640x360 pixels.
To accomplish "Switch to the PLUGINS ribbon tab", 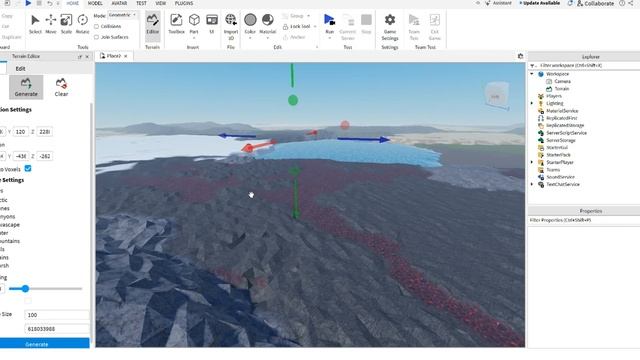I will (x=184, y=3).
